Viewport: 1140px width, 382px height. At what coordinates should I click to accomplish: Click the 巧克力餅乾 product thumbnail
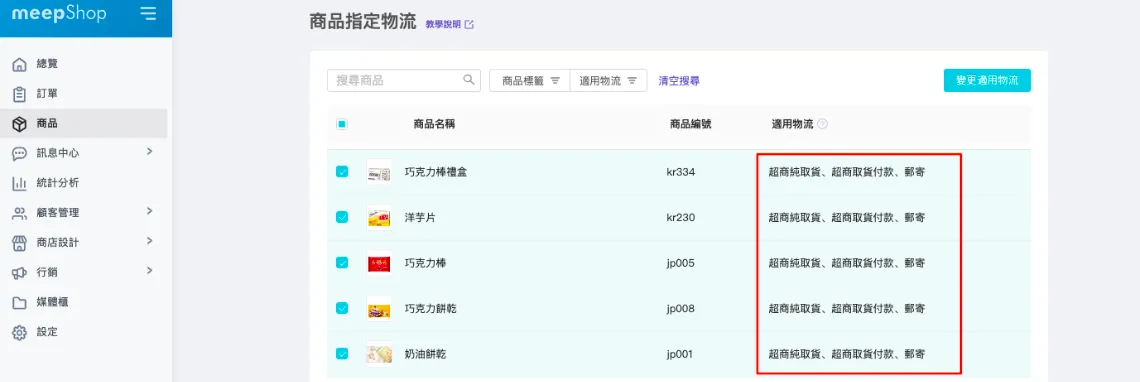(x=380, y=309)
